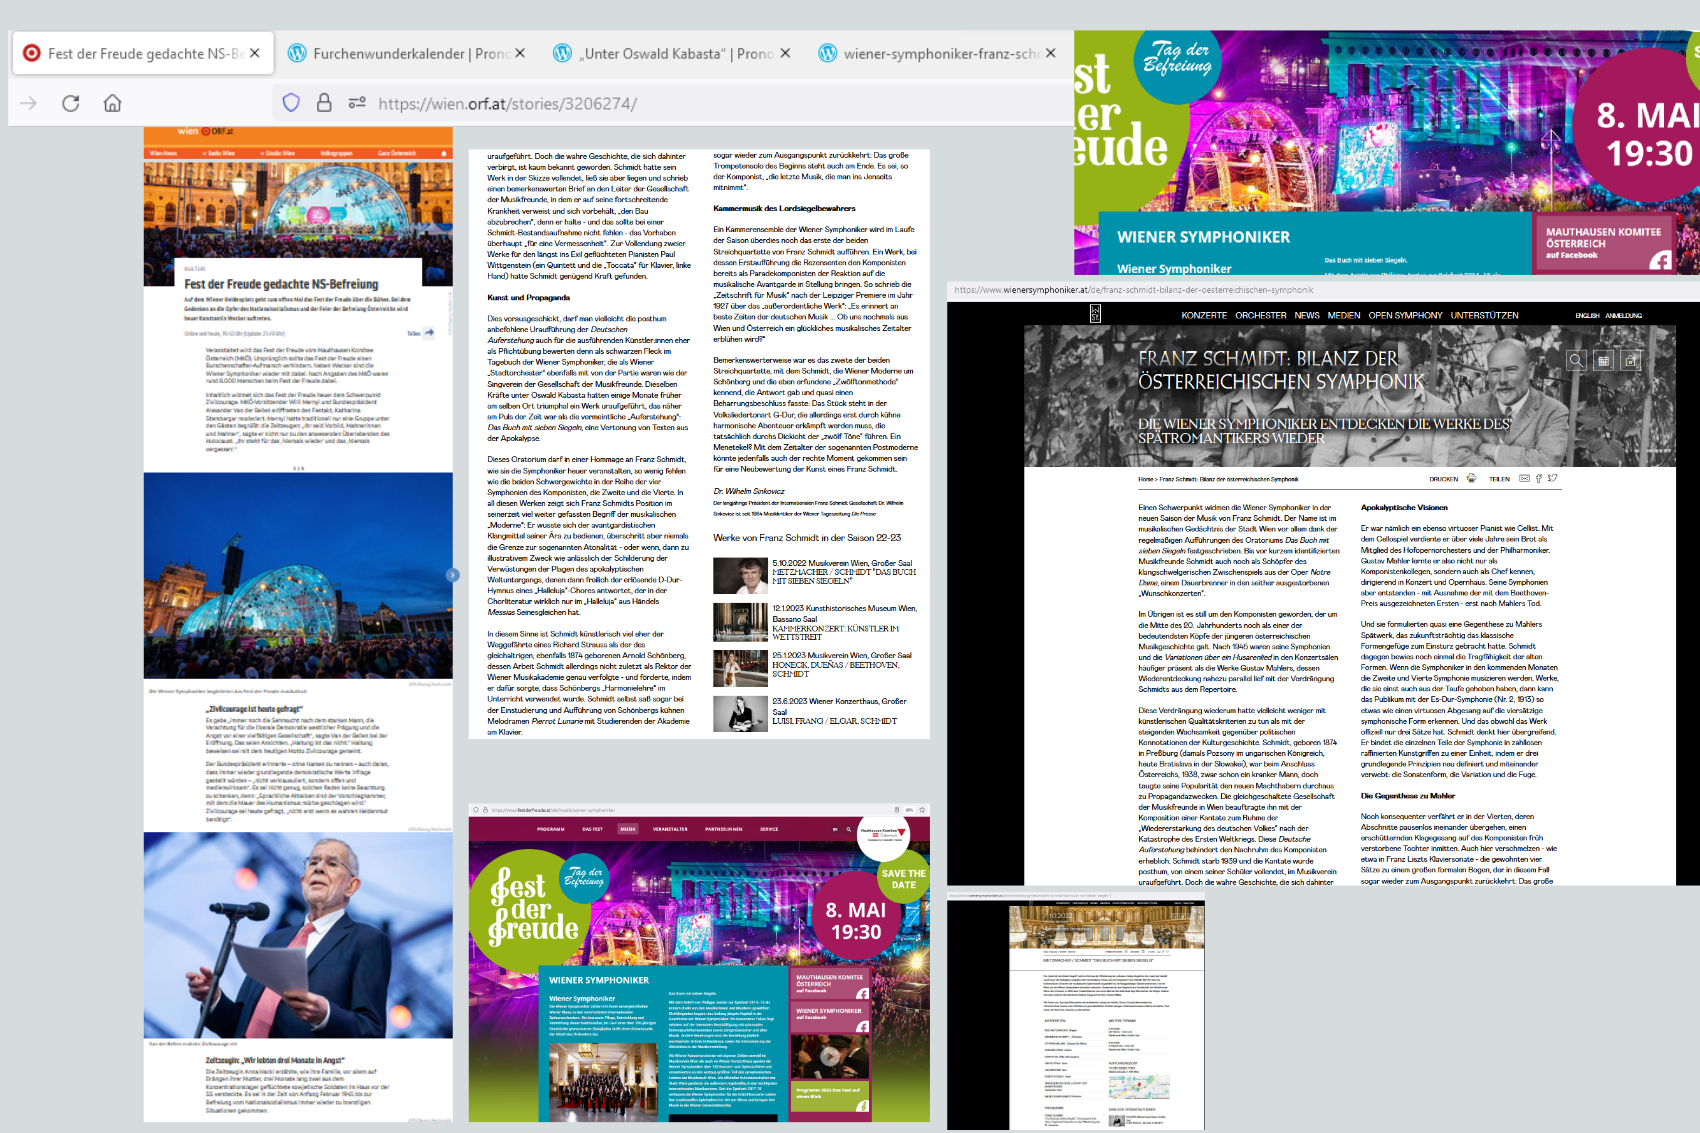
Task: Go to the browser home page icon
Action: (113, 103)
